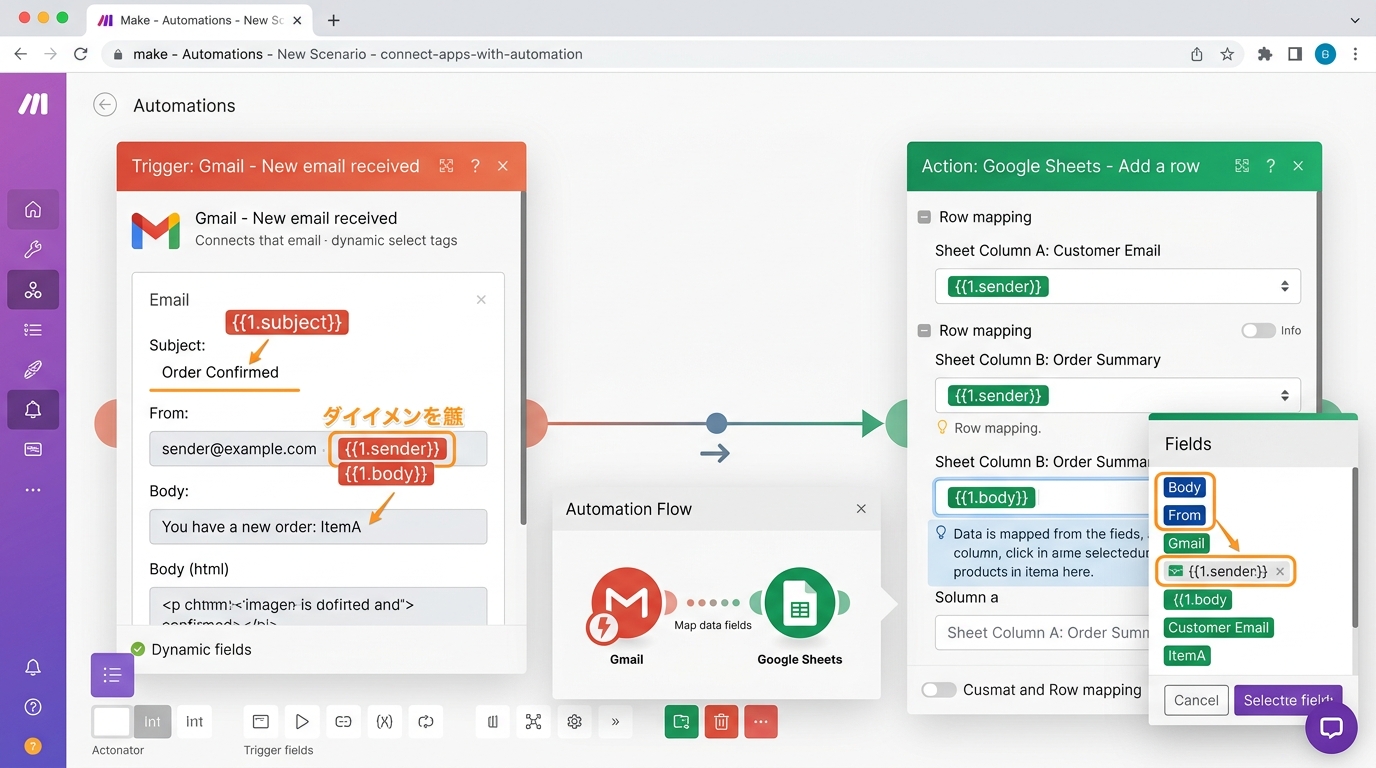Viewport: 1376px width, 768px height.
Task: Choose the Body field in Fields list
Action: (1184, 487)
